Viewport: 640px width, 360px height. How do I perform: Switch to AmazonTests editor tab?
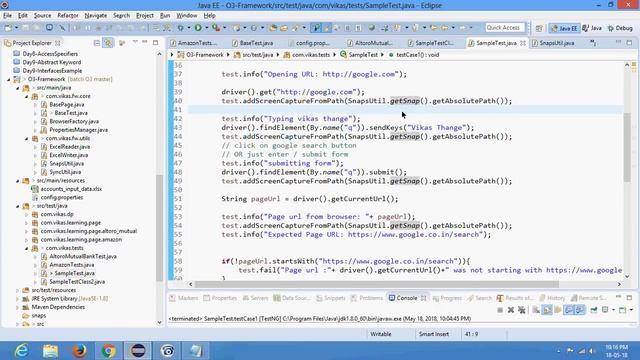(193, 43)
